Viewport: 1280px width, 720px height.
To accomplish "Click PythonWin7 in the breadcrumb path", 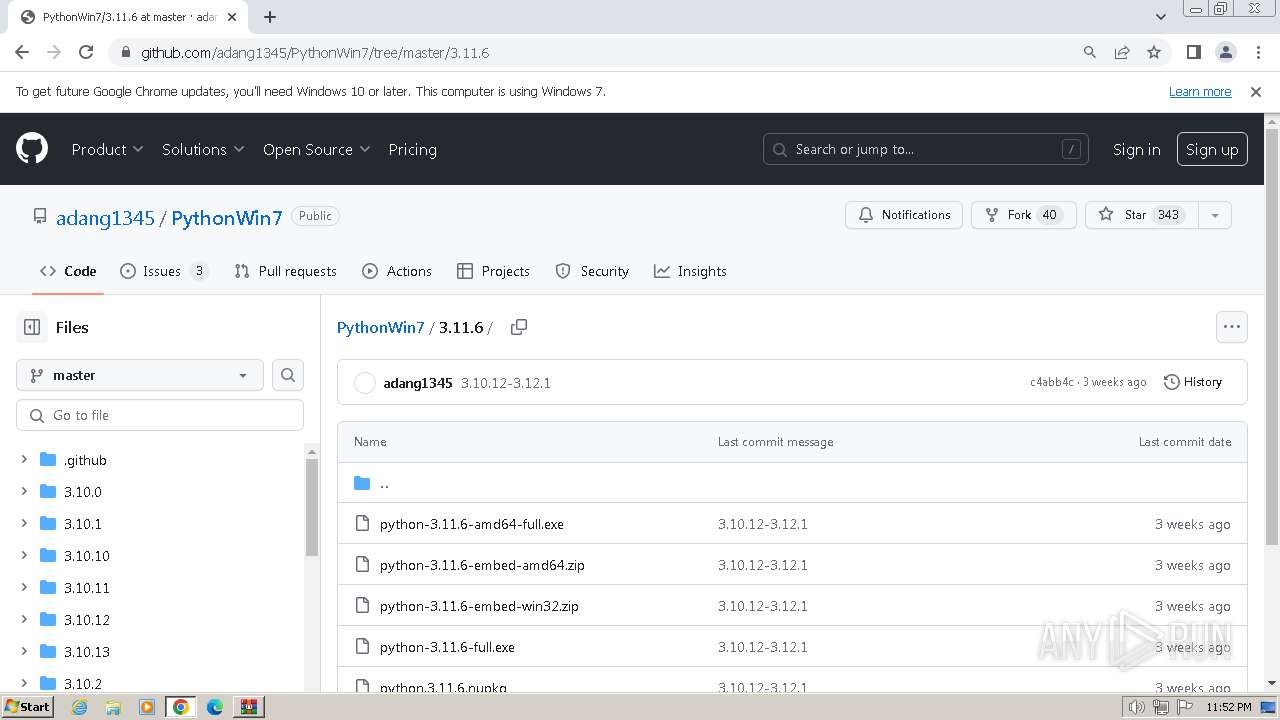I will pyautogui.click(x=380, y=327).
